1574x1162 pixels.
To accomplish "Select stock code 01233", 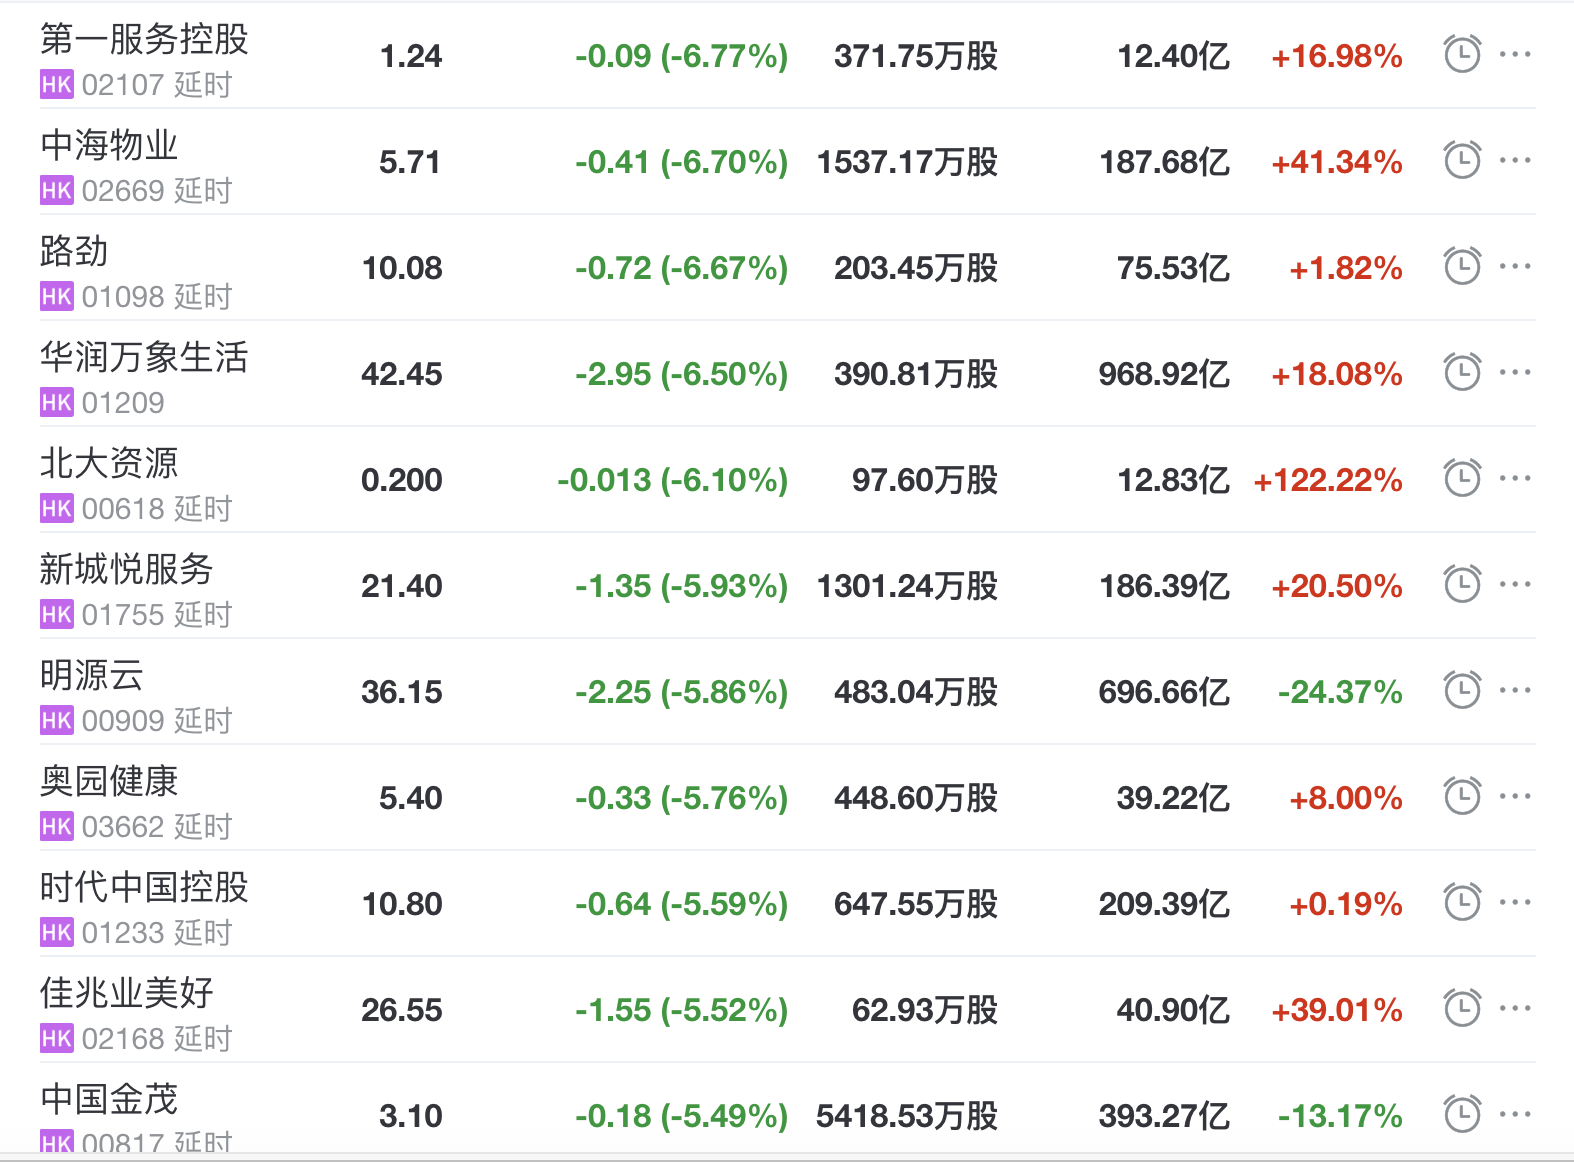I will pos(123,933).
